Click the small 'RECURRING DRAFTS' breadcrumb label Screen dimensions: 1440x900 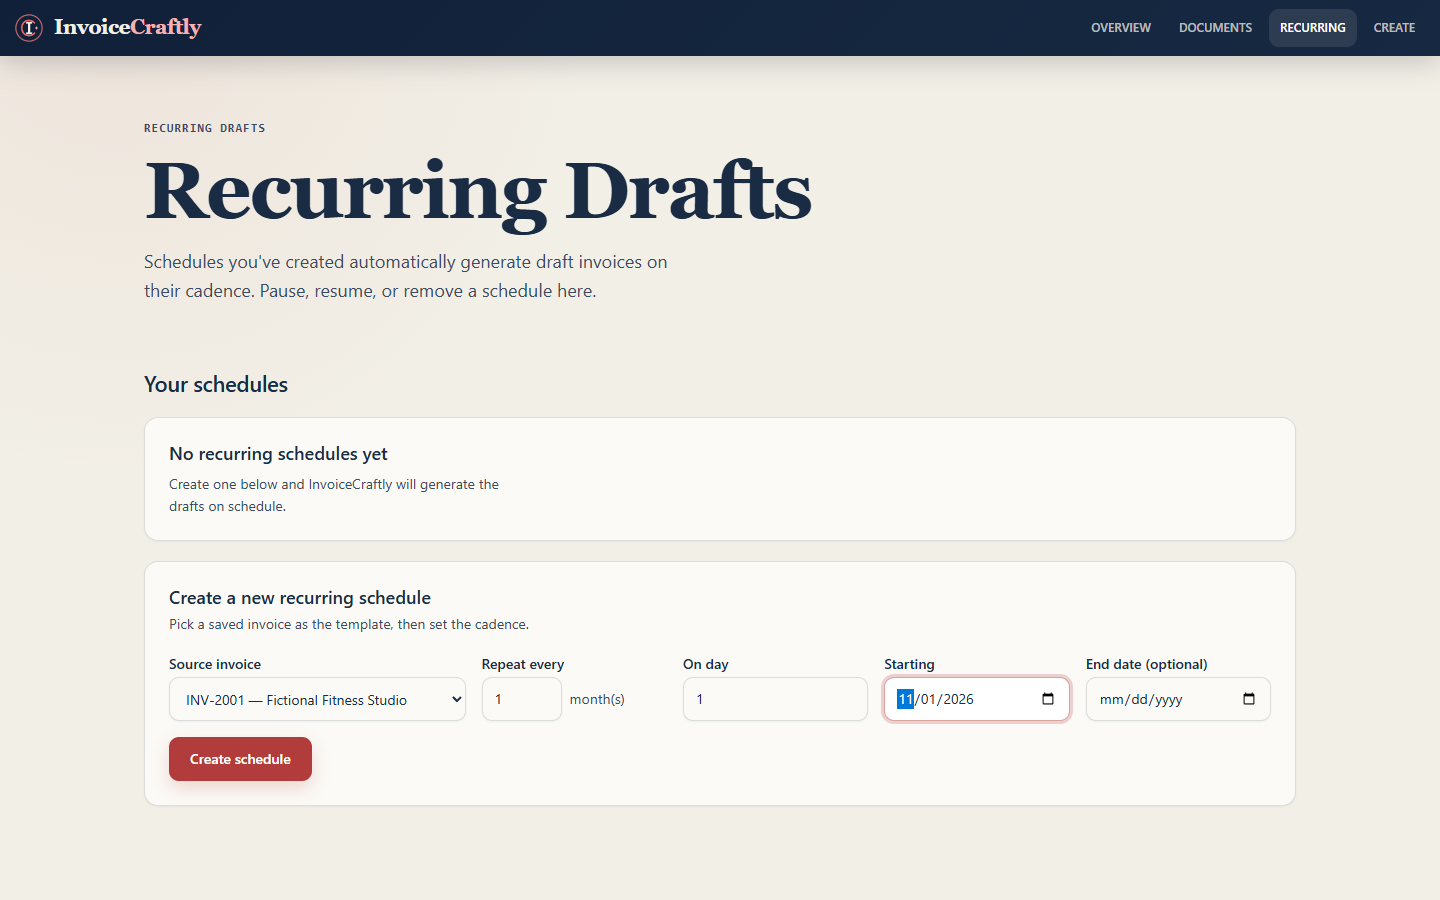205,128
